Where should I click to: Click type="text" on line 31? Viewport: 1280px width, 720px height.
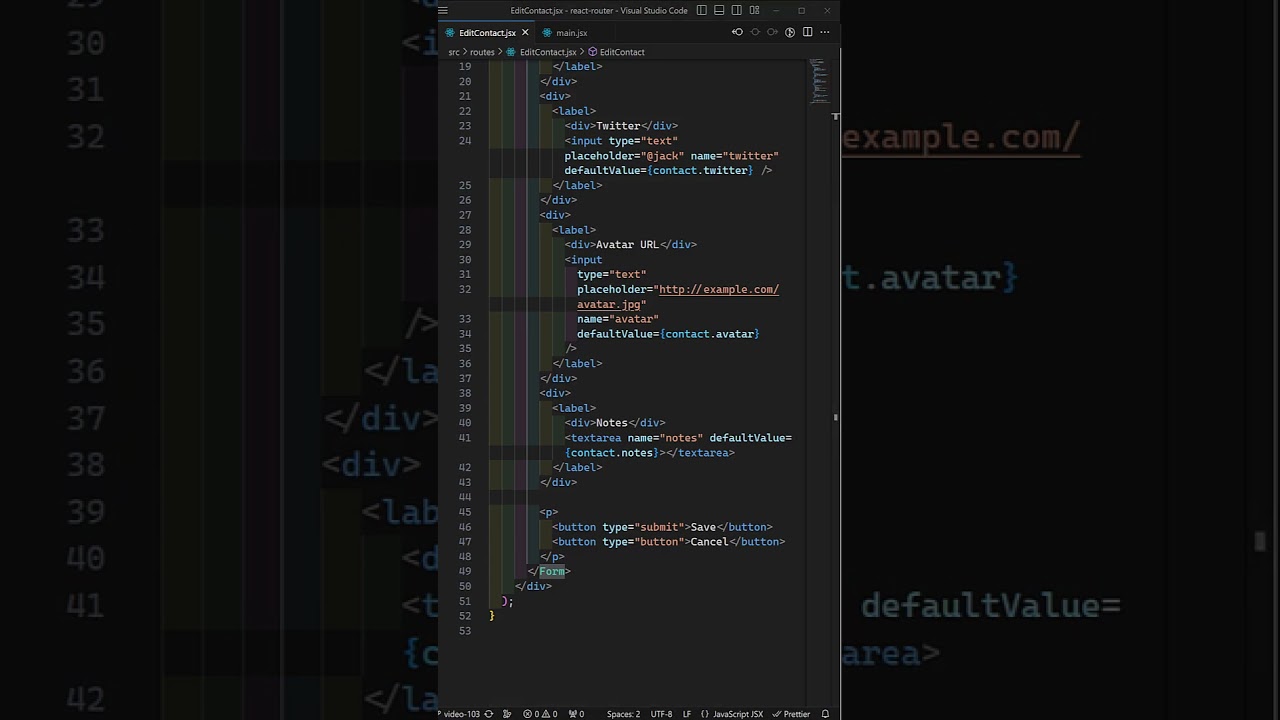pyautogui.click(x=612, y=274)
